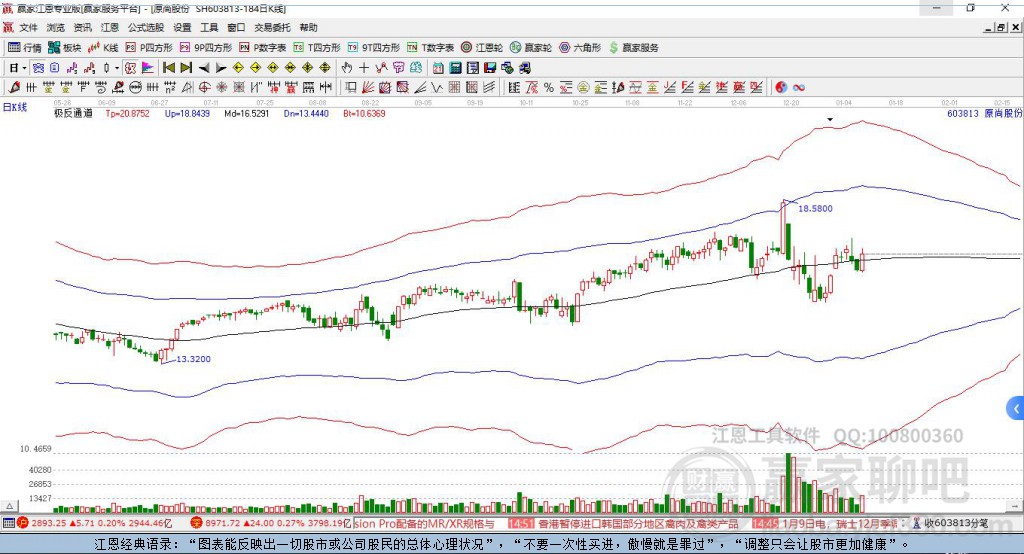
Task: Click the save floppy disk icon
Action: click(x=490, y=68)
